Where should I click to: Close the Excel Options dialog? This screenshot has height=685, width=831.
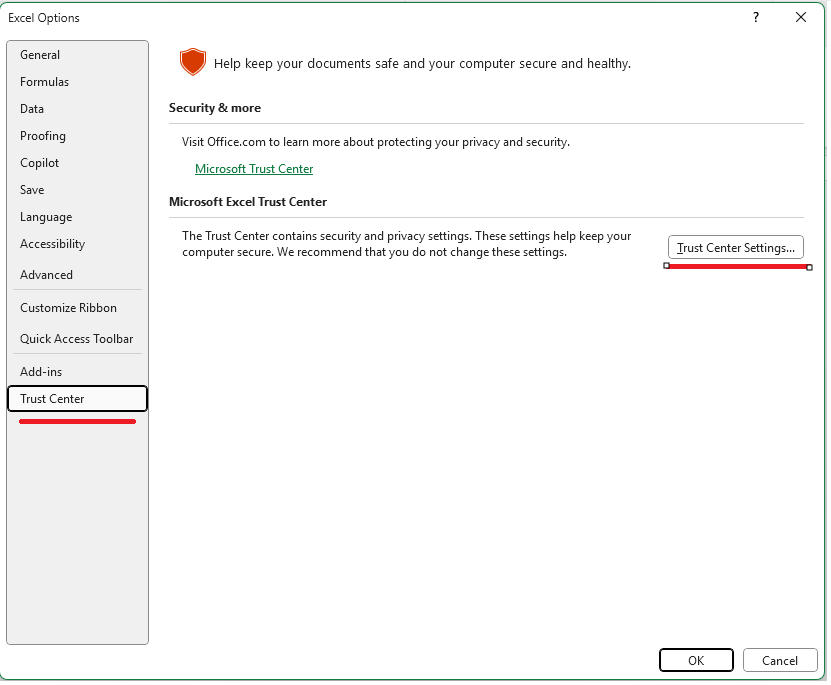click(801, 17)
